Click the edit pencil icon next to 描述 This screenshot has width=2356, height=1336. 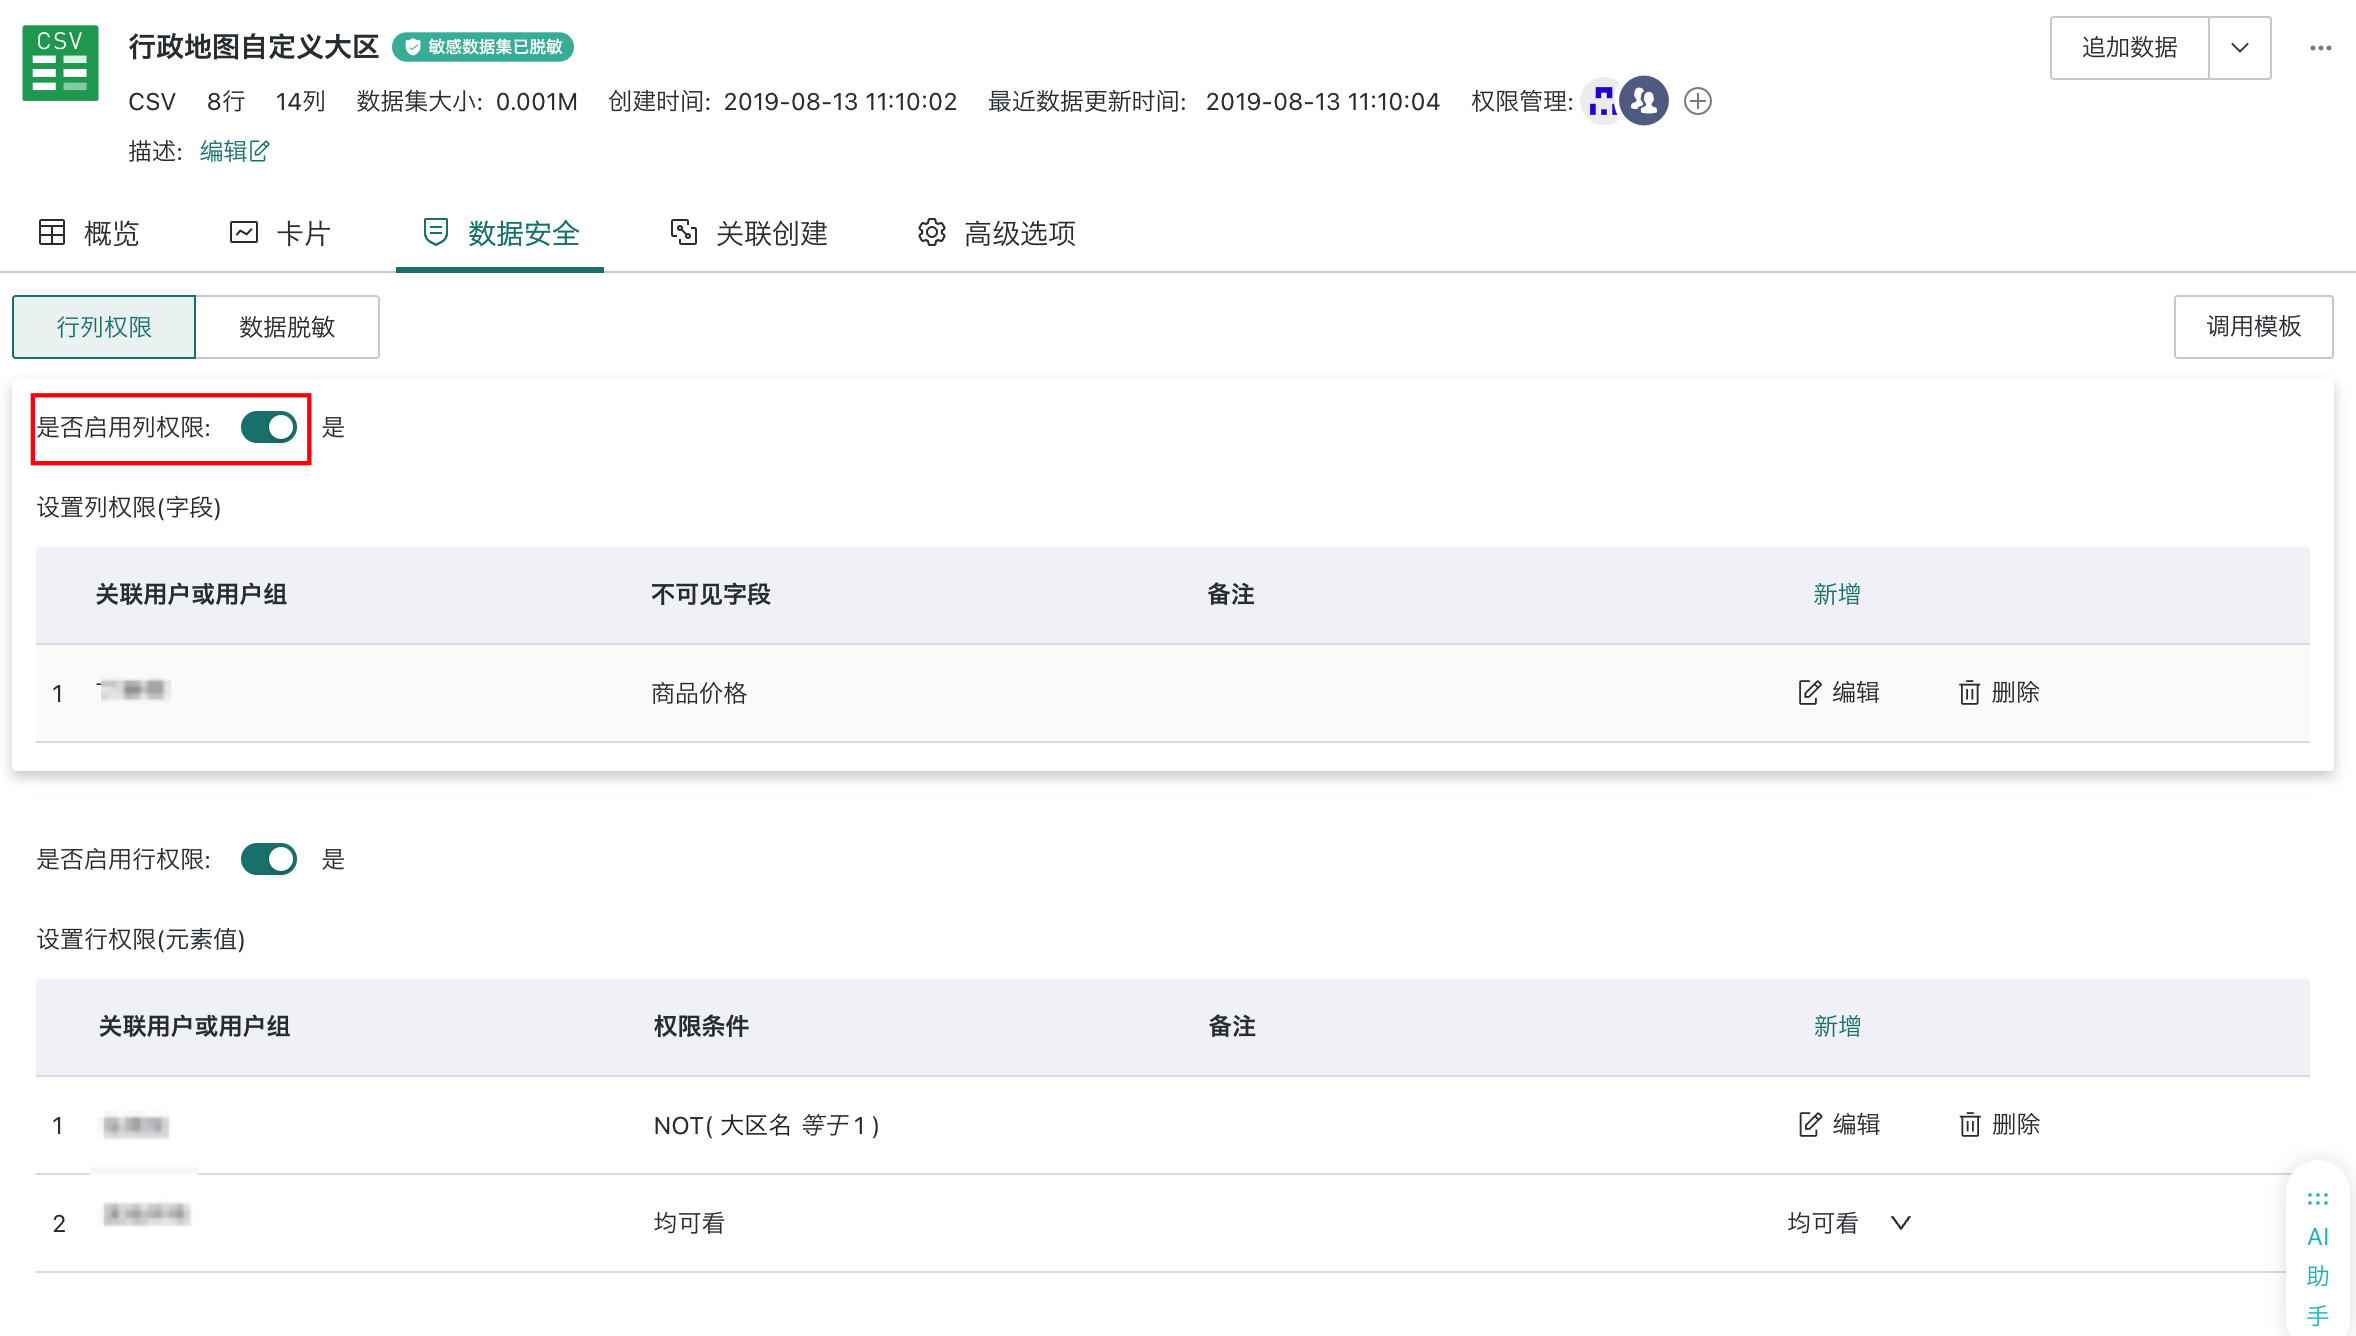pyautogui.click(x=259, y=151)
